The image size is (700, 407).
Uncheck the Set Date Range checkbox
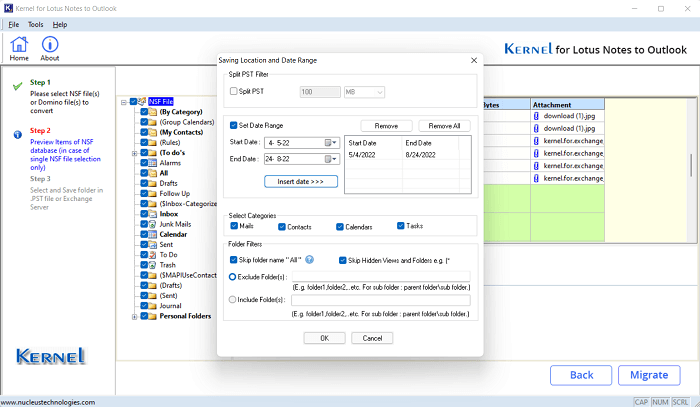tap(233, 125)
